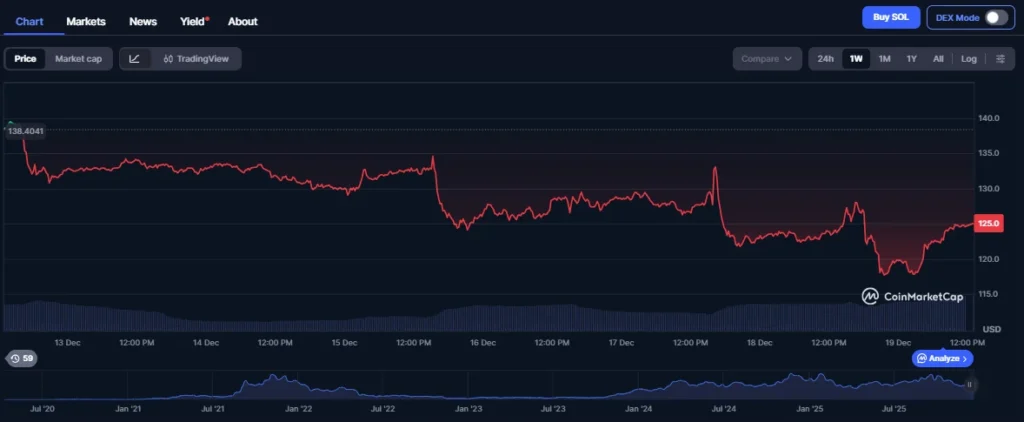
Task: Click the 13 Dec date axis label
Action: pyautogui.click(x=67, y=342)
